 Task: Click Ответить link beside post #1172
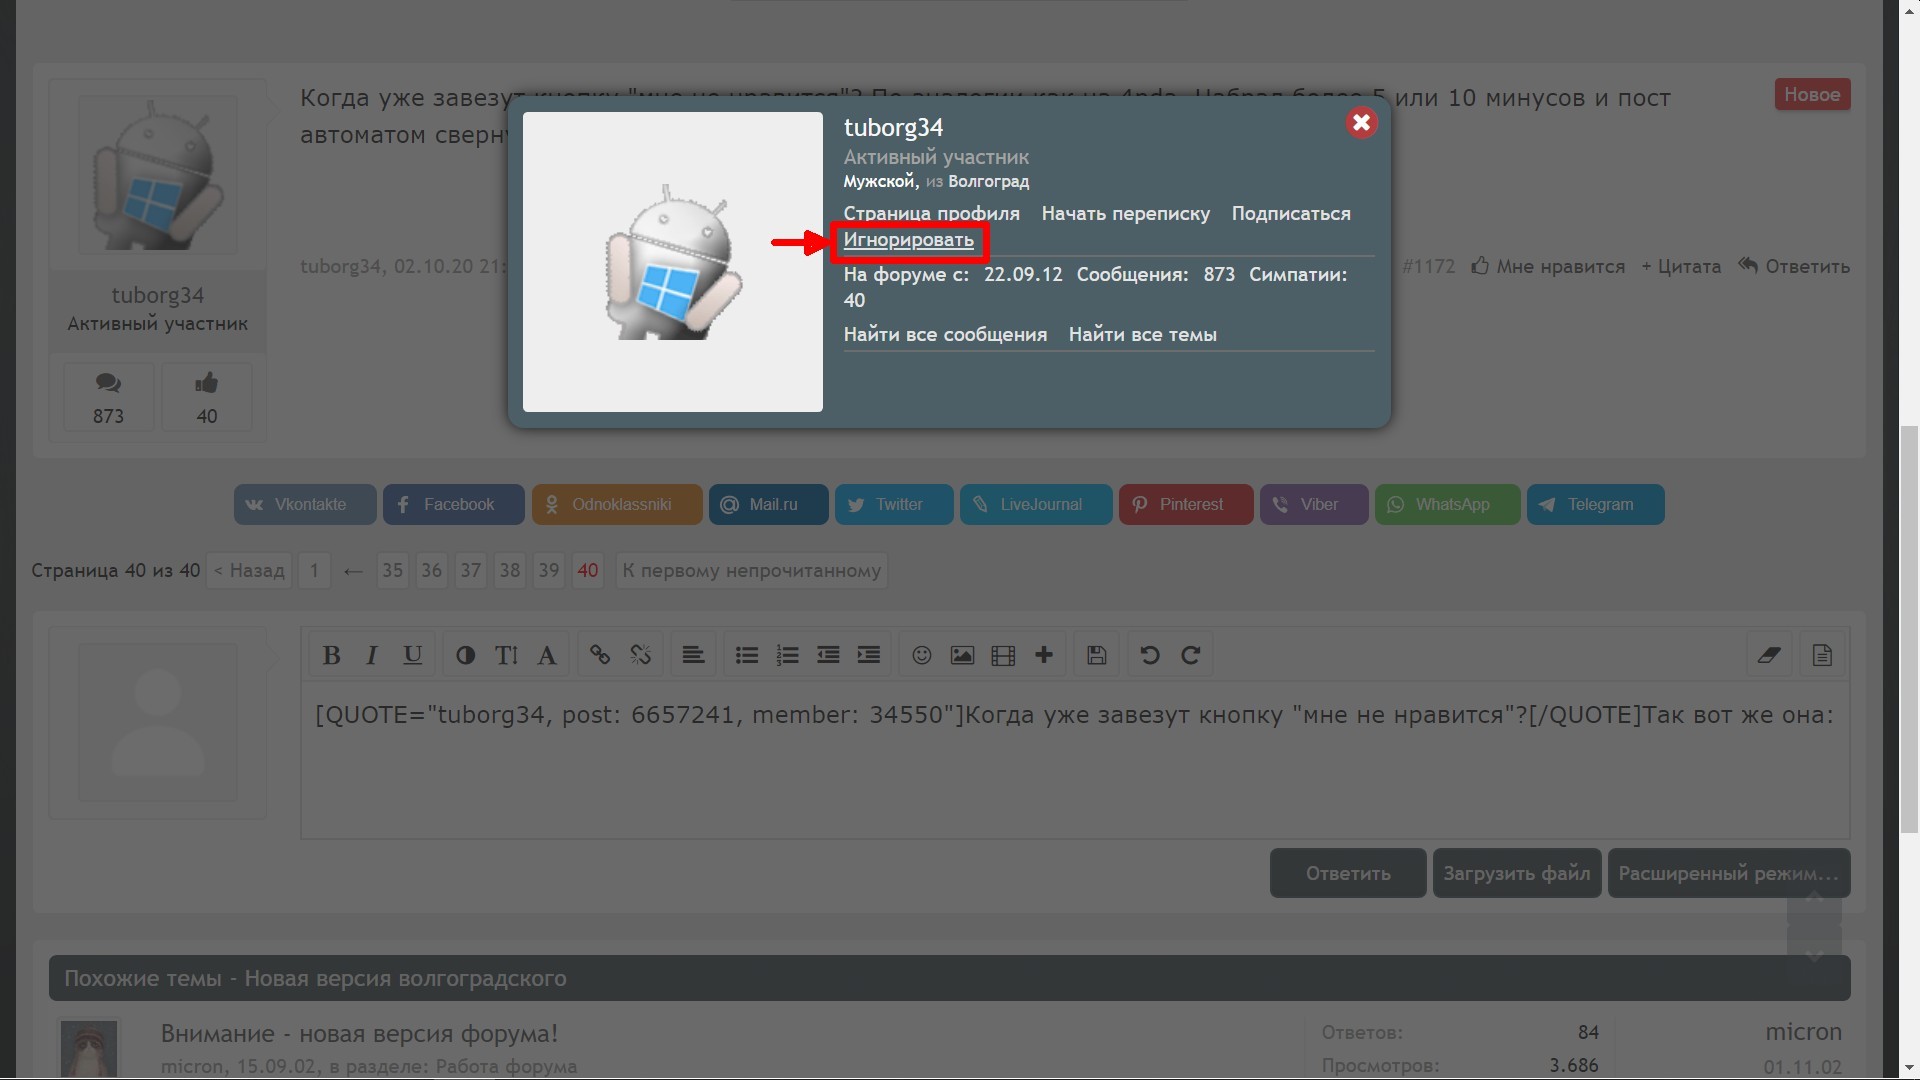[x=1794, y=266]
